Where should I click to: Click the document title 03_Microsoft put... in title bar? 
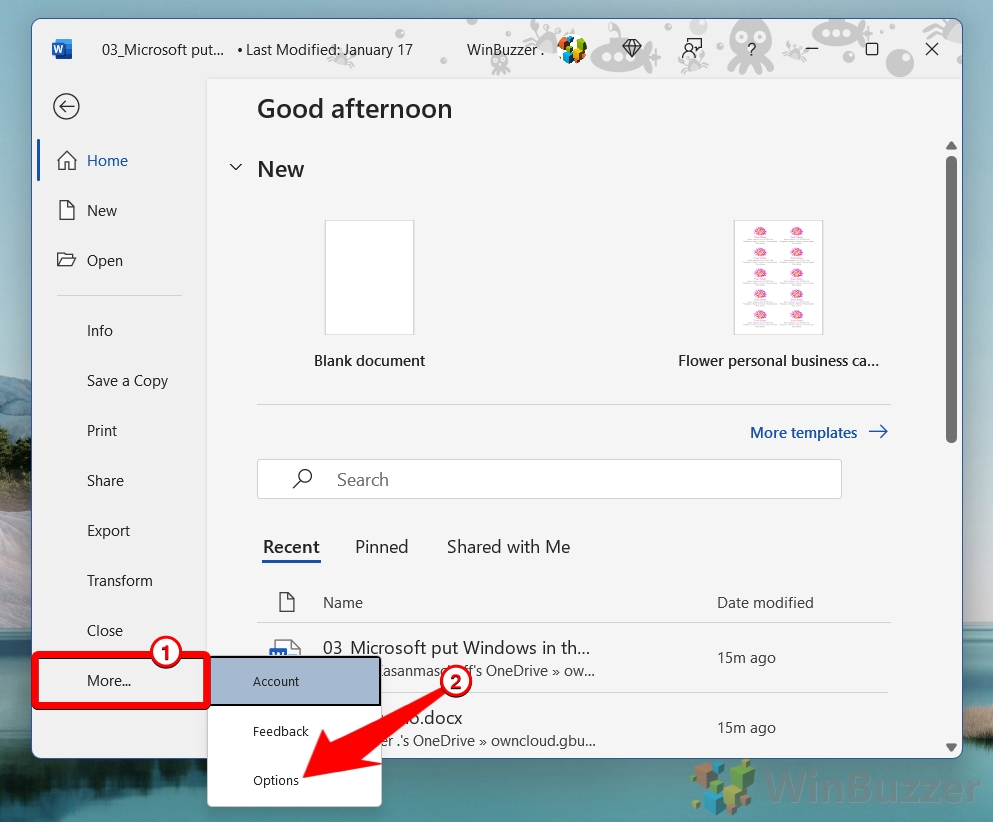point(163,49)
